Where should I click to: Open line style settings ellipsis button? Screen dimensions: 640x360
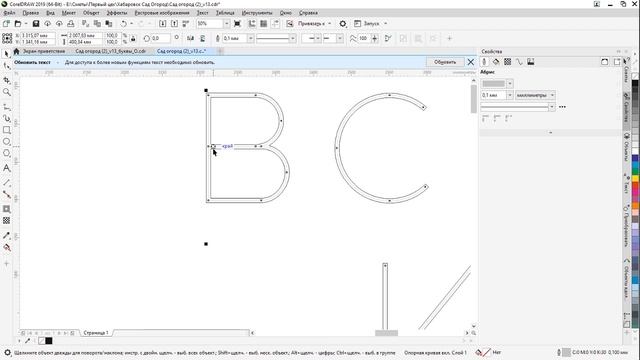562,107
